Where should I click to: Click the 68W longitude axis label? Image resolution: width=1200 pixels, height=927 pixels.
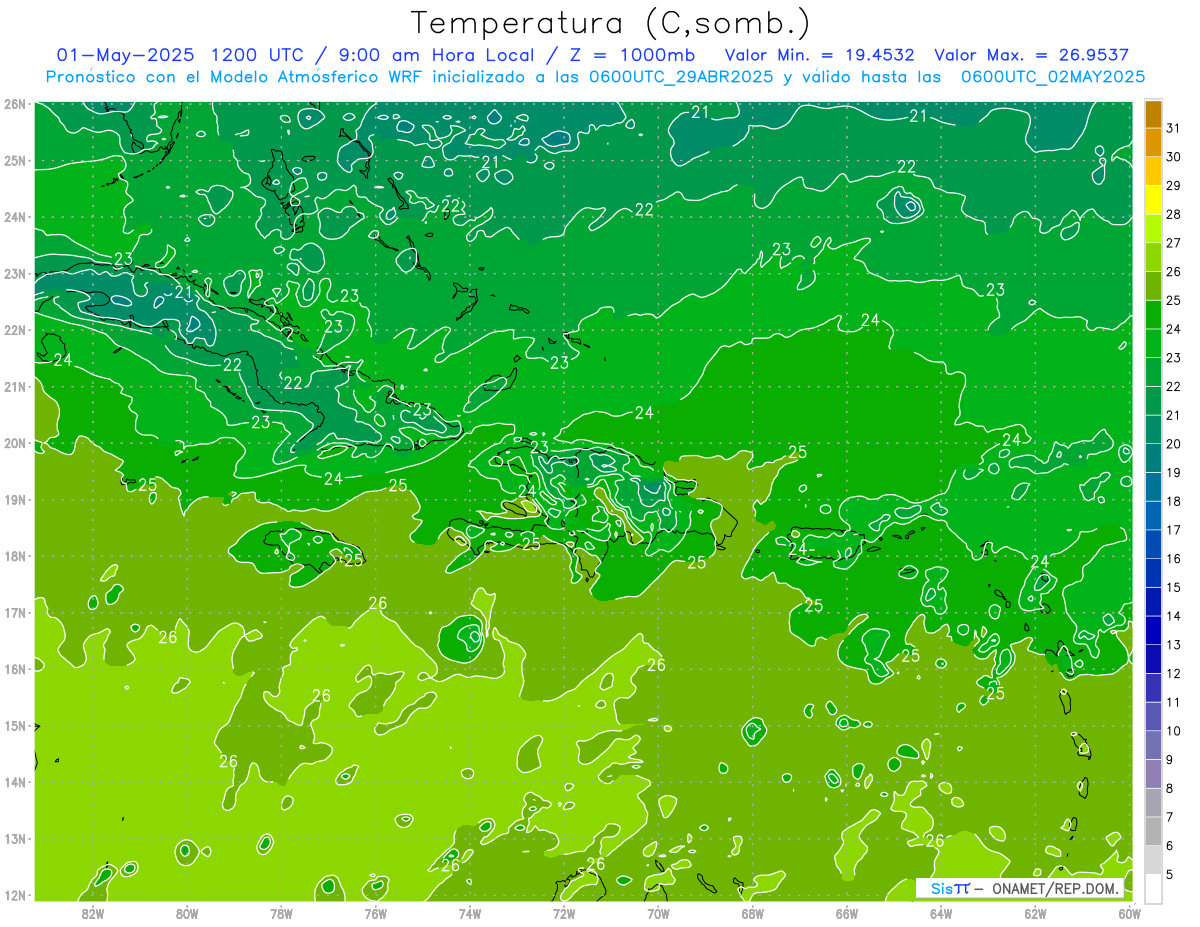(x=753, y=913)
